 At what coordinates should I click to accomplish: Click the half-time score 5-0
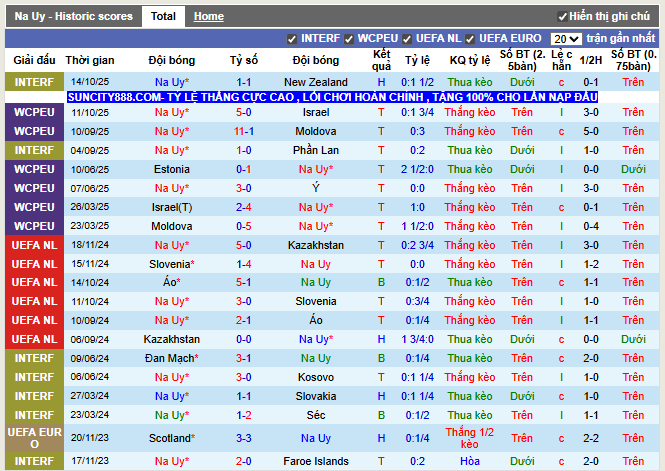591,131
